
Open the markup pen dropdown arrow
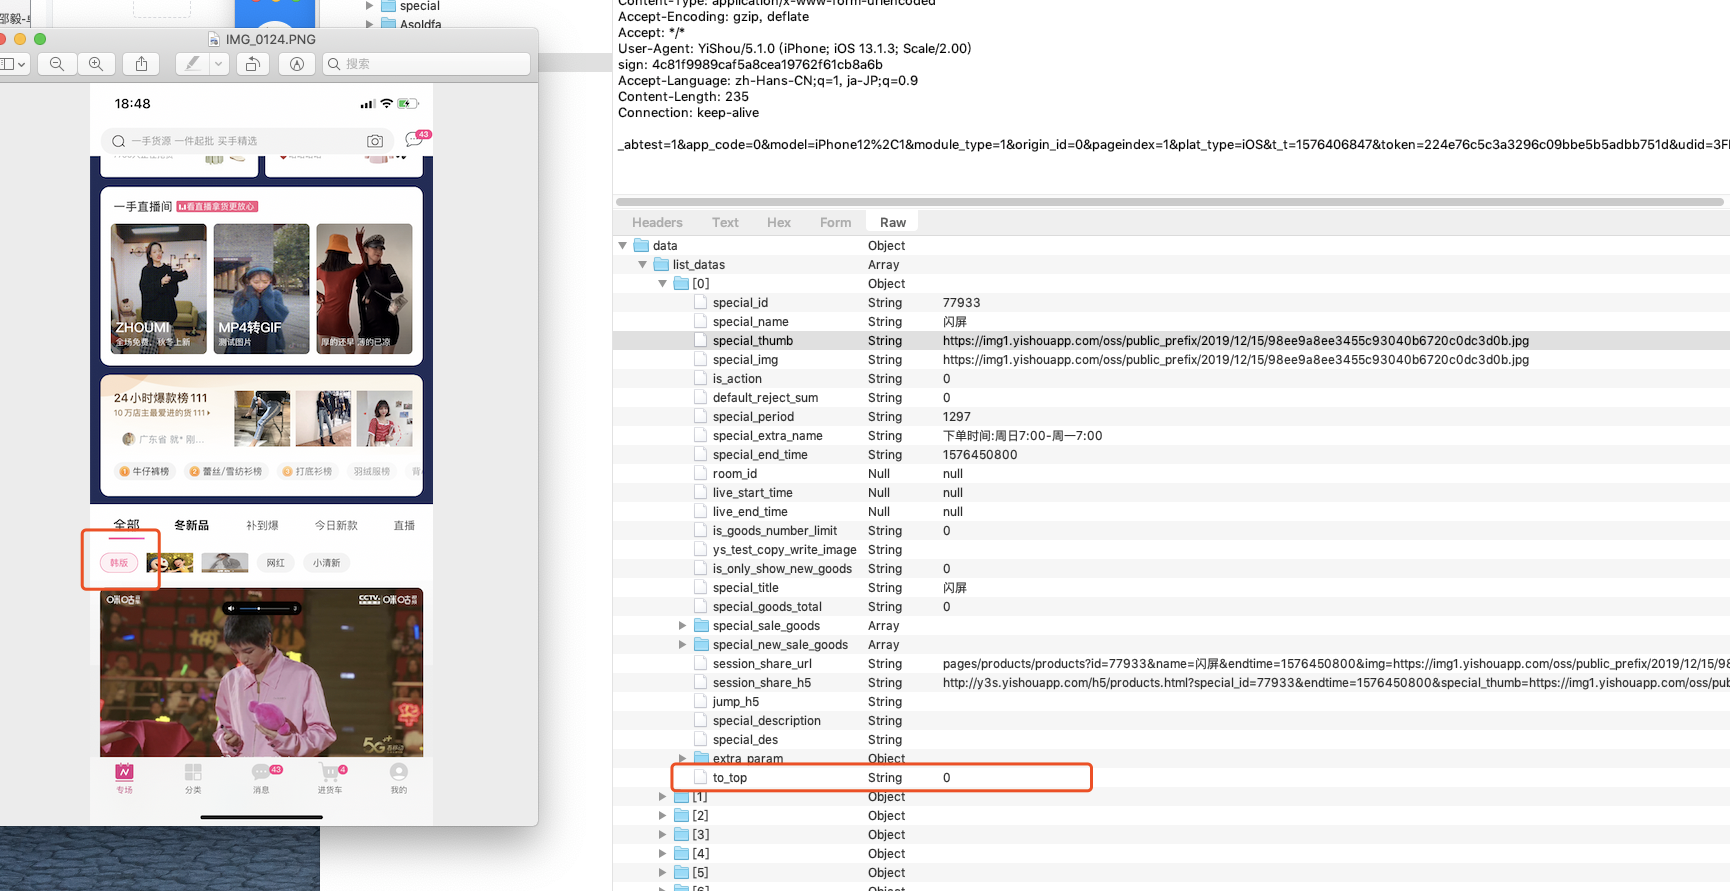[x=218, y=64]
